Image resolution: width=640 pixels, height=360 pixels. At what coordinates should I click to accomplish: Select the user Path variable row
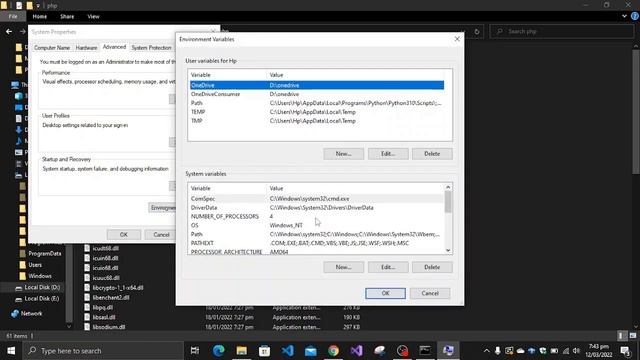coord(317,103)
